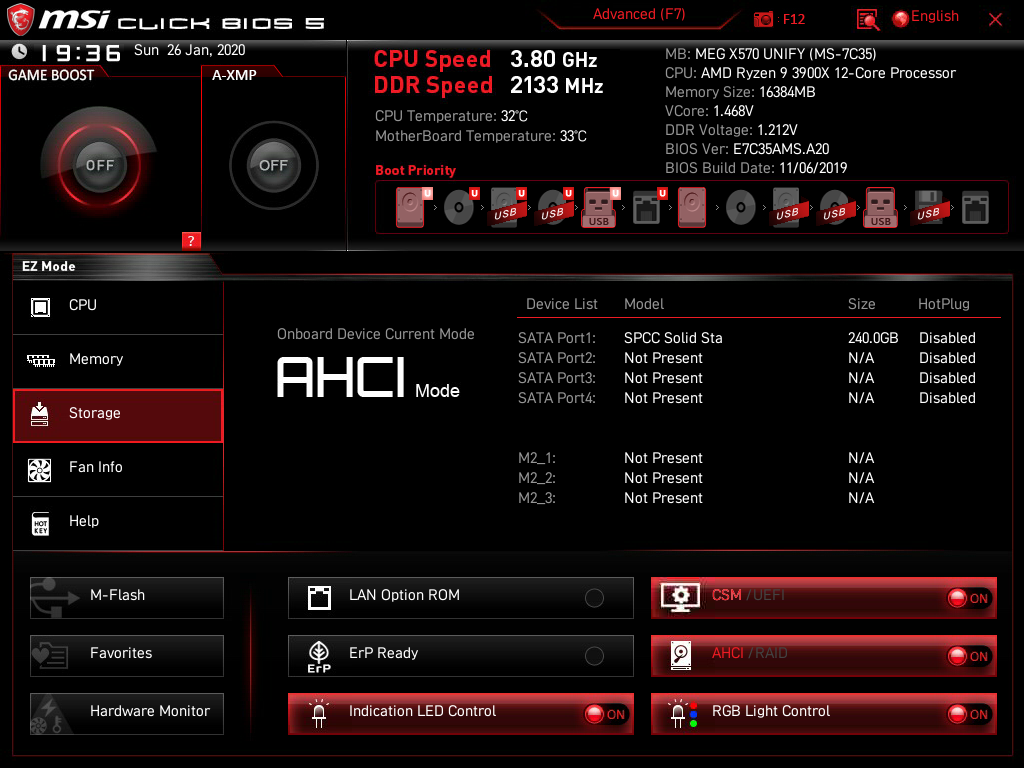Click the memory module icon in sidebar
This screenshot has width=1024, height=768.
40,360
